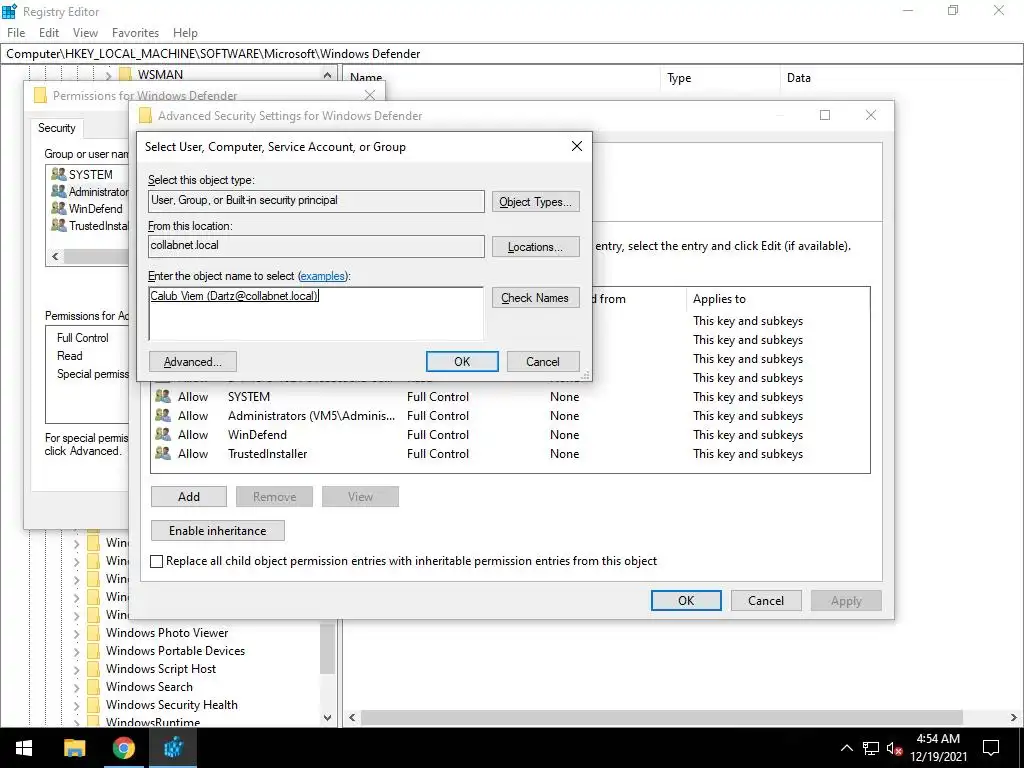Viewport: 1024px width, 768px height.
Task: Open the Edit menu
Action: pyautogui.click(x=49, y=33)
